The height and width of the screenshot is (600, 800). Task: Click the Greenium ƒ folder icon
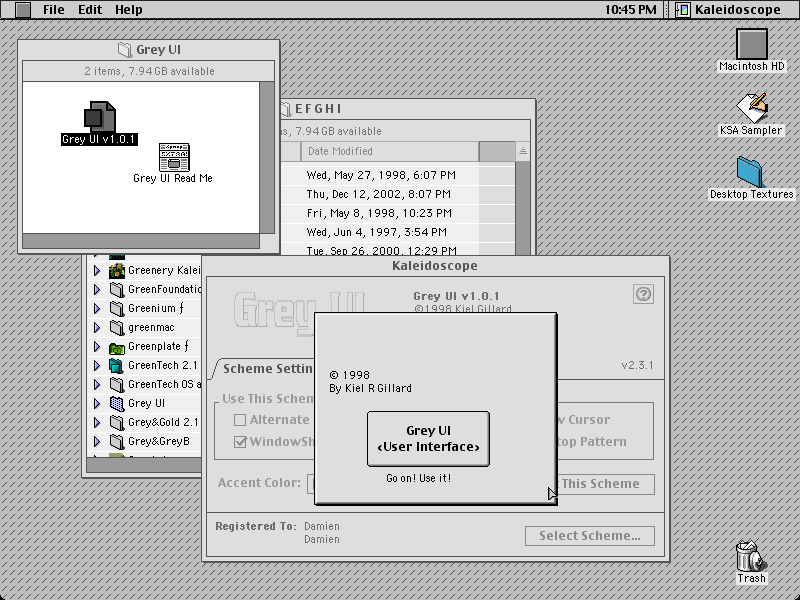click(x=117, y=309)
